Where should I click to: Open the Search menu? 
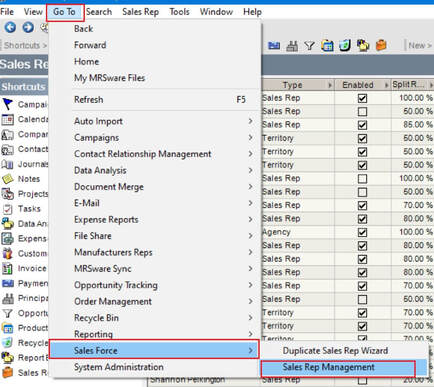(x=99, y=12)
